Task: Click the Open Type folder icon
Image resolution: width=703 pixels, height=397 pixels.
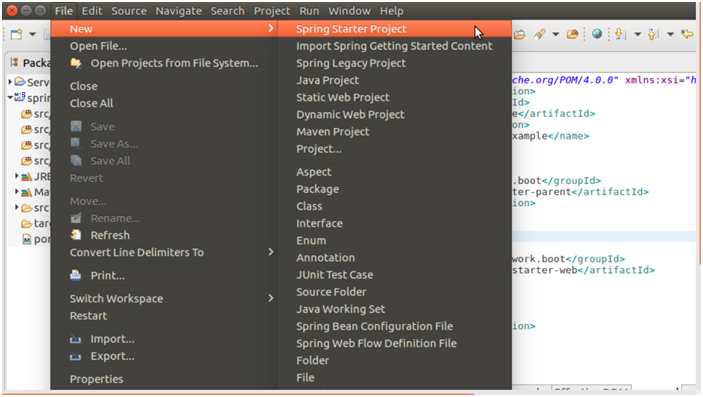Action: (519, 34)
